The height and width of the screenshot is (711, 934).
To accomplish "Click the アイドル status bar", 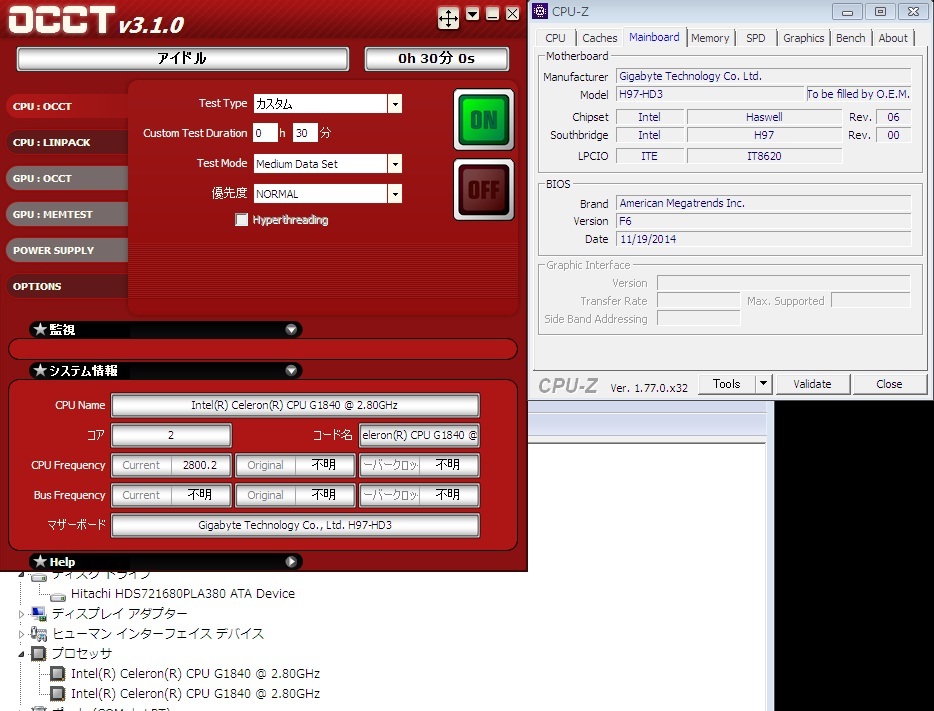I will click(x=183, y=58).
